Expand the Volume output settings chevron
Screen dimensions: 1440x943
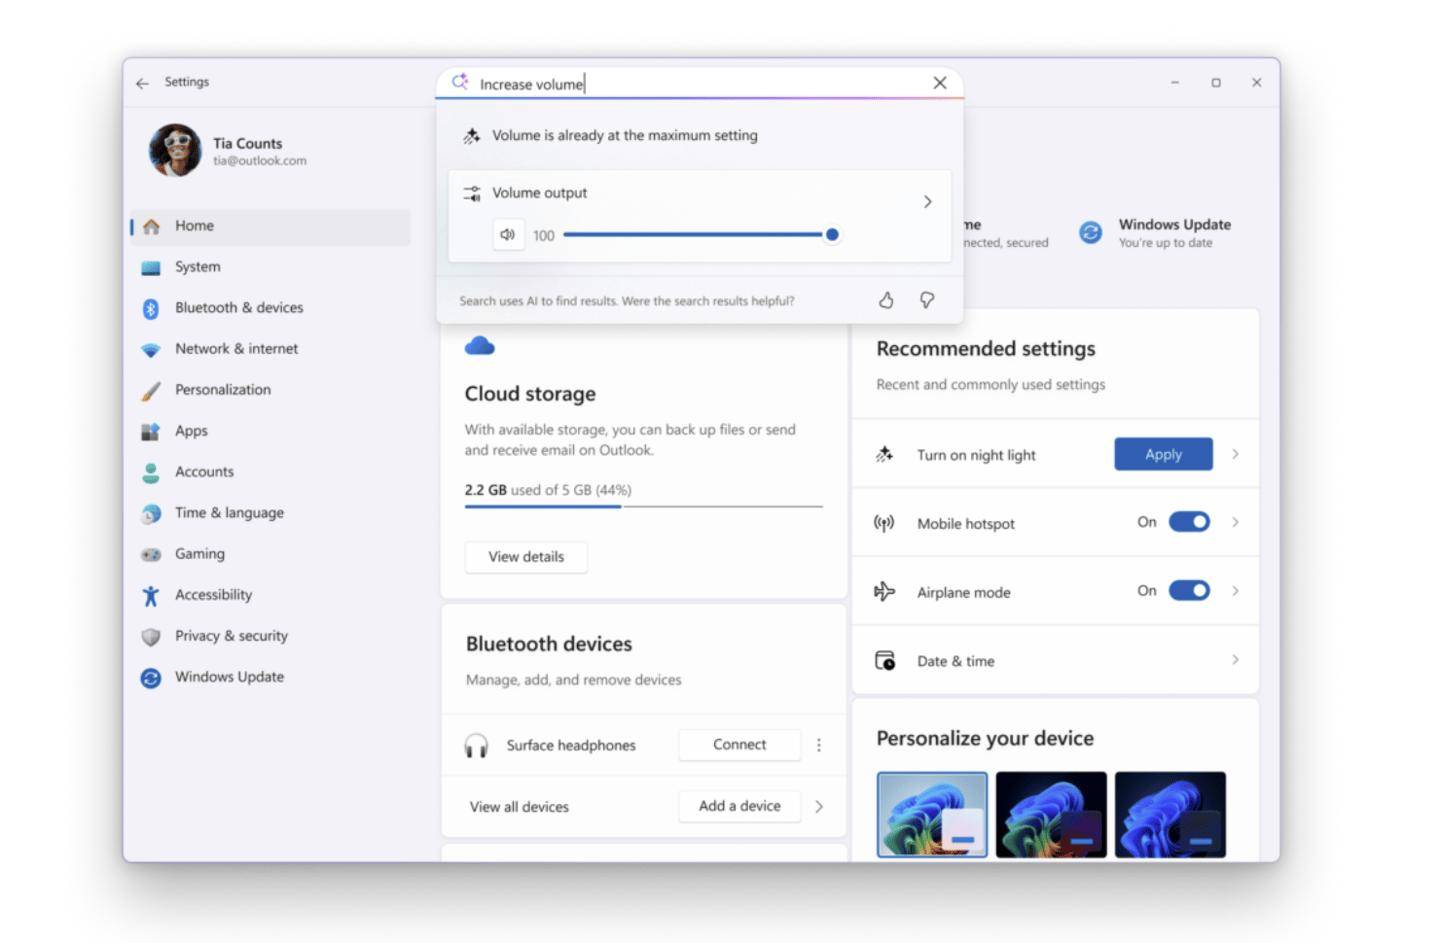[927, 202]
